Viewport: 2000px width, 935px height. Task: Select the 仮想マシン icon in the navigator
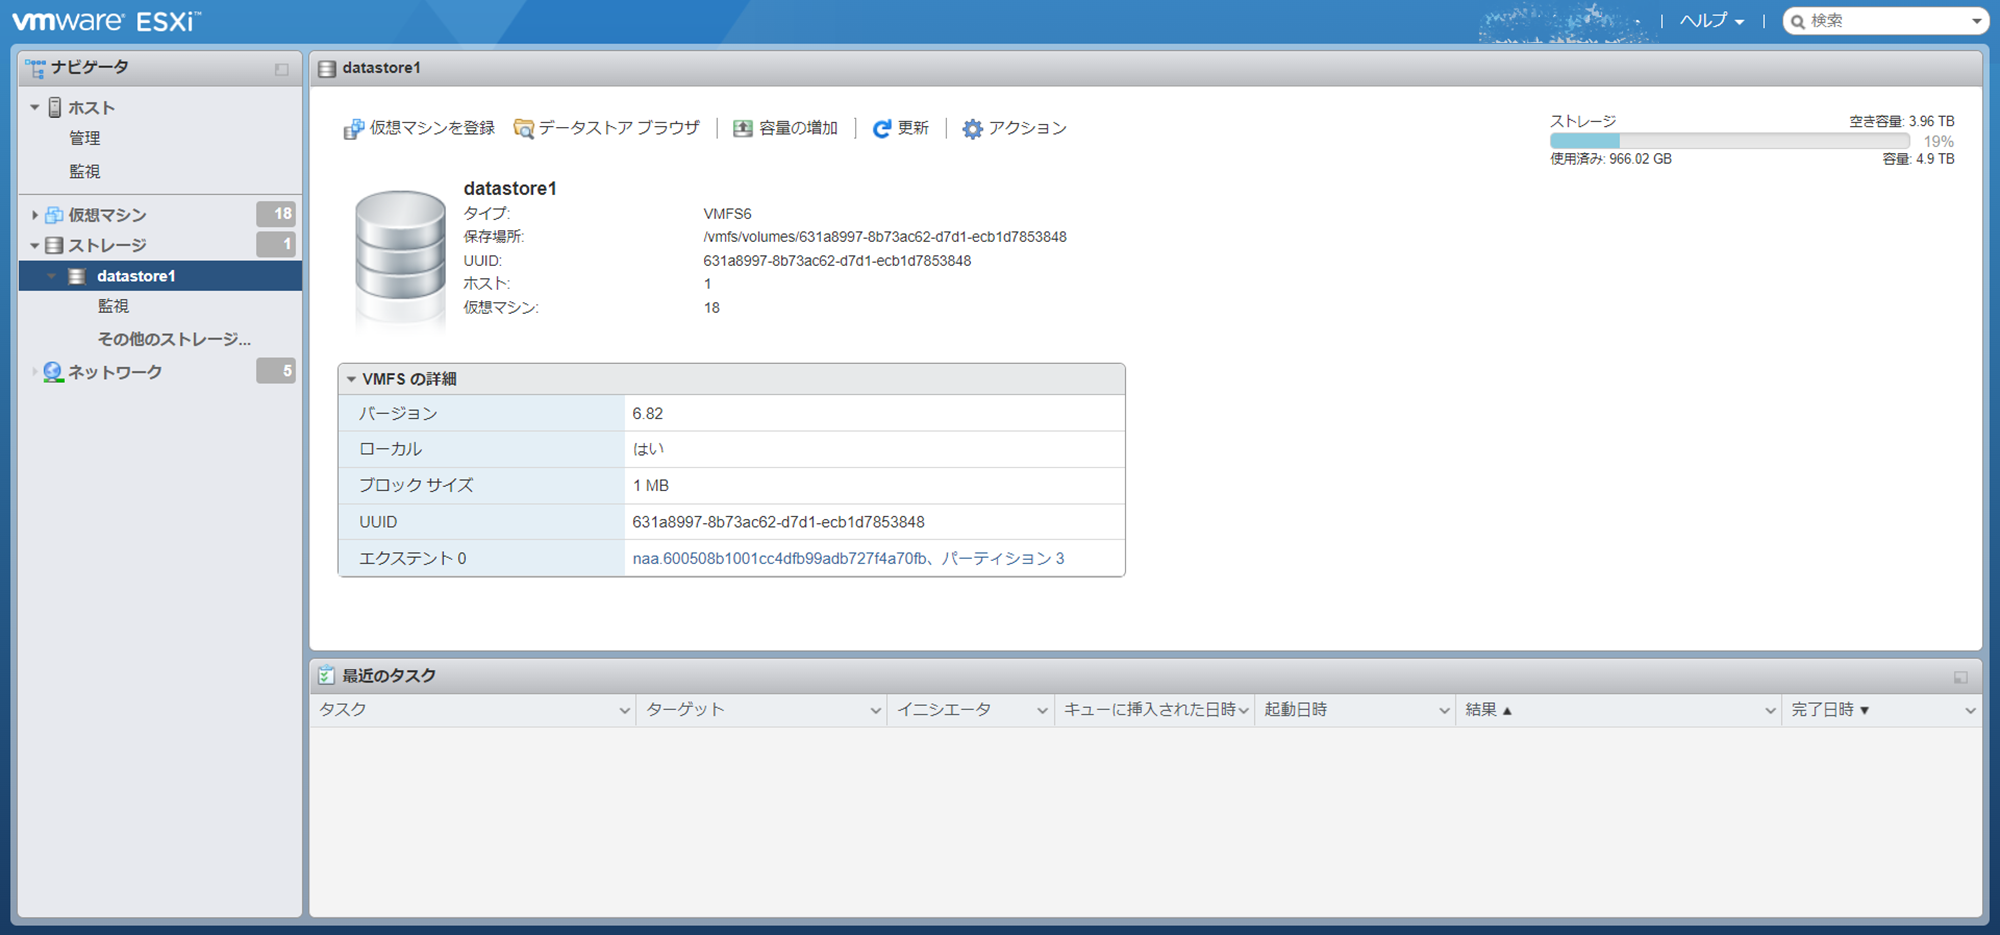(54, 215)
